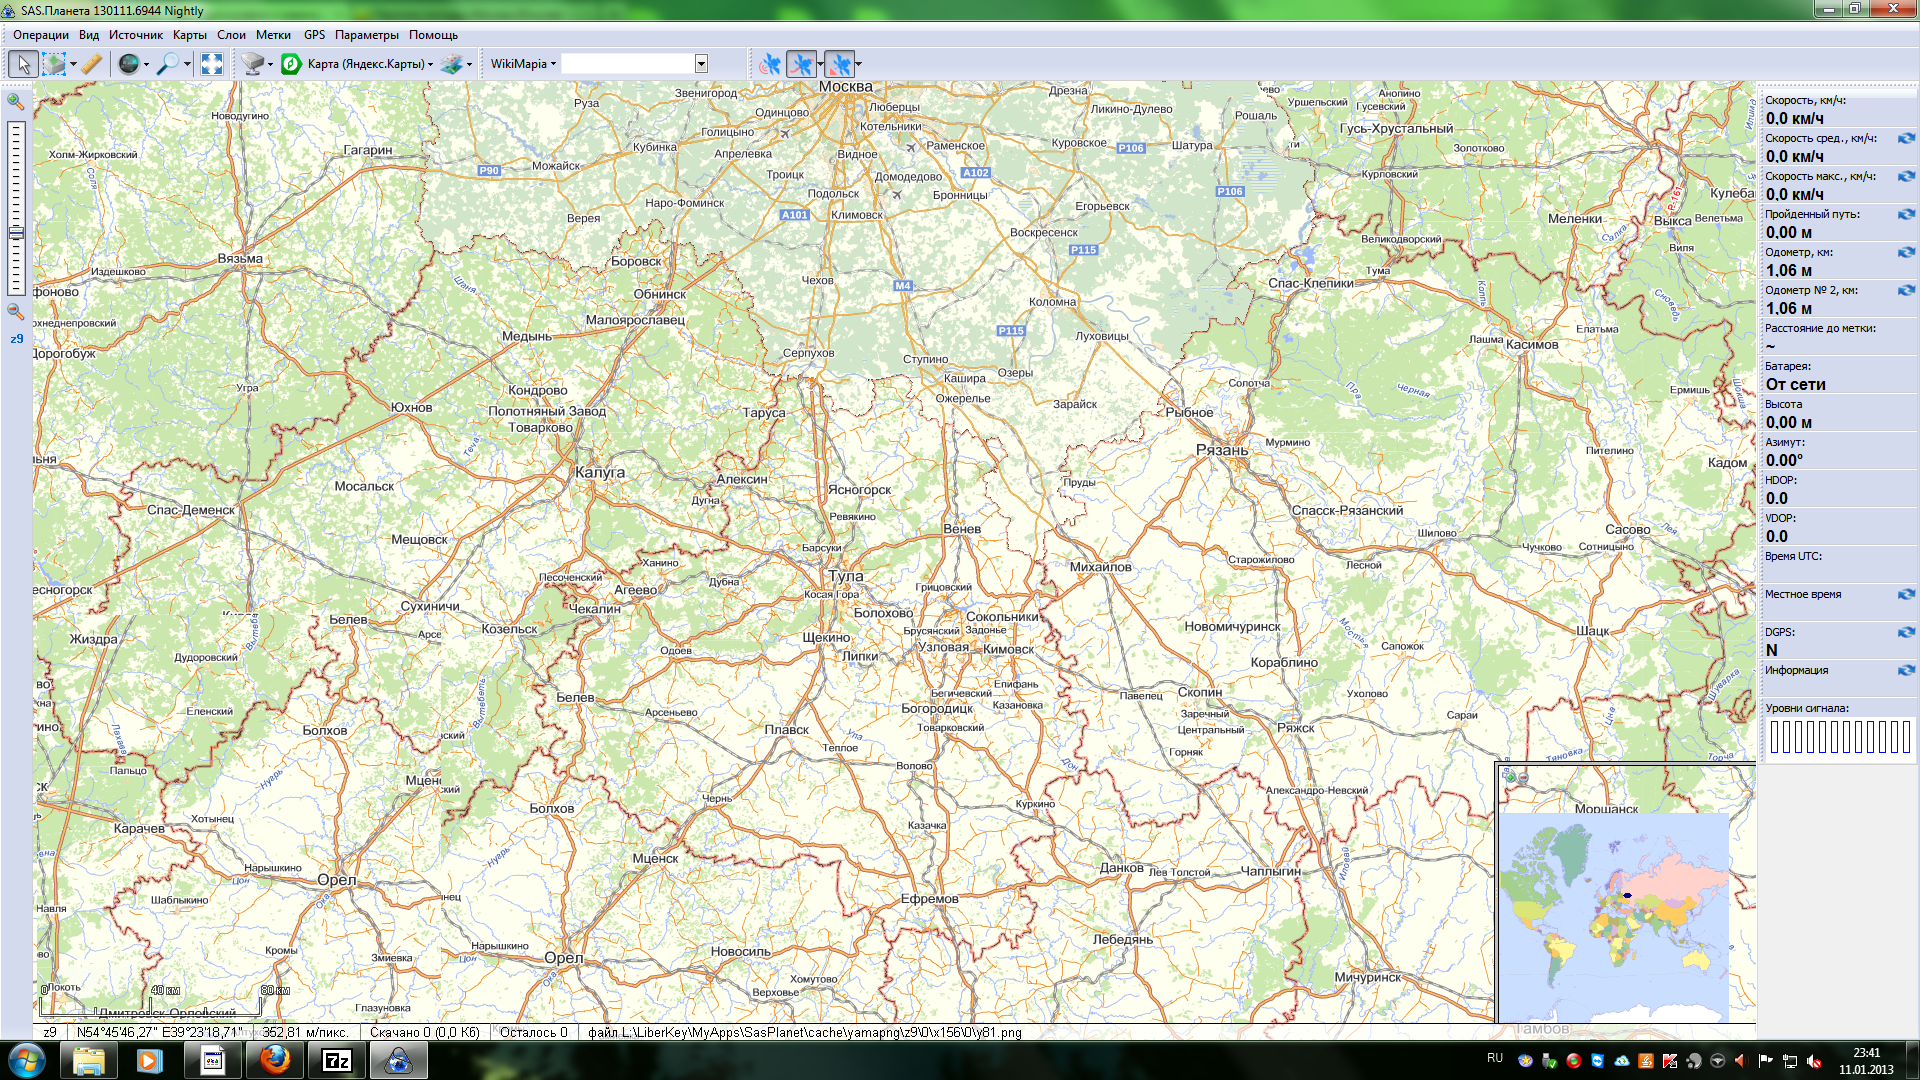Click the world minimap overview thumbnail
Image resolution: width=1920 pixels, height=1080 pixels.
click(x=1614, y=915)
